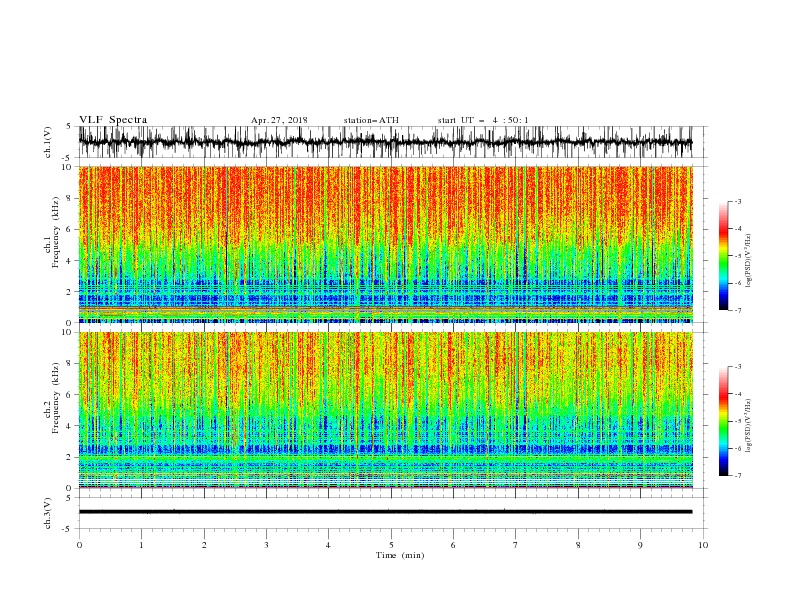
Task: Click the "ch.1(V)" waveform axis label
Action: click(48, 141)
